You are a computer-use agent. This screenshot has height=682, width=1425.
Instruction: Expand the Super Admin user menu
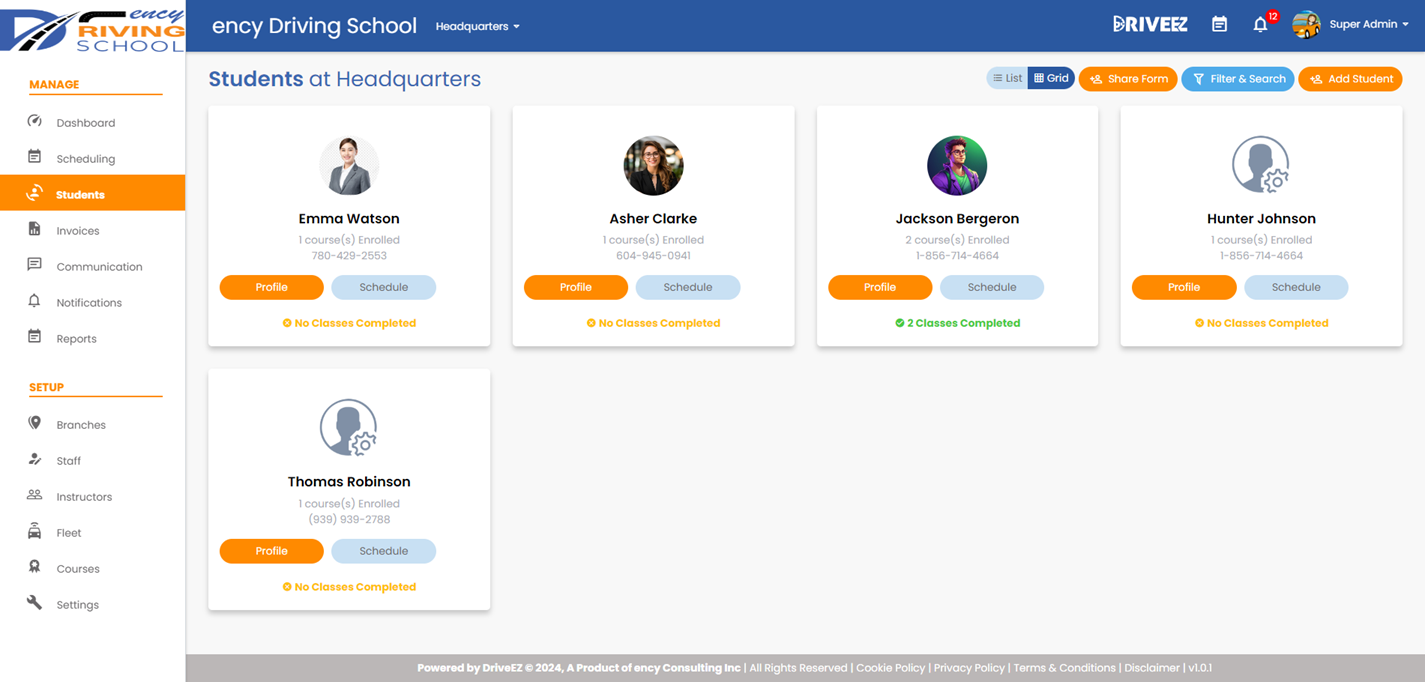coord(1369,25)
